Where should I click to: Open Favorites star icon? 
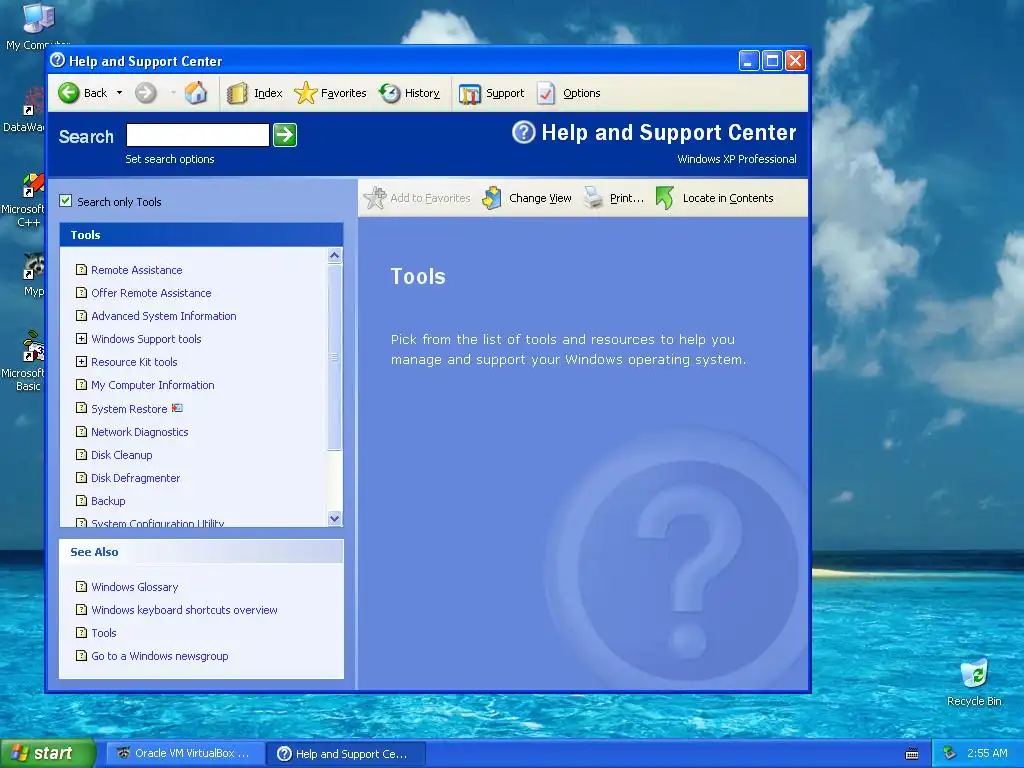[x=305, y=93]
